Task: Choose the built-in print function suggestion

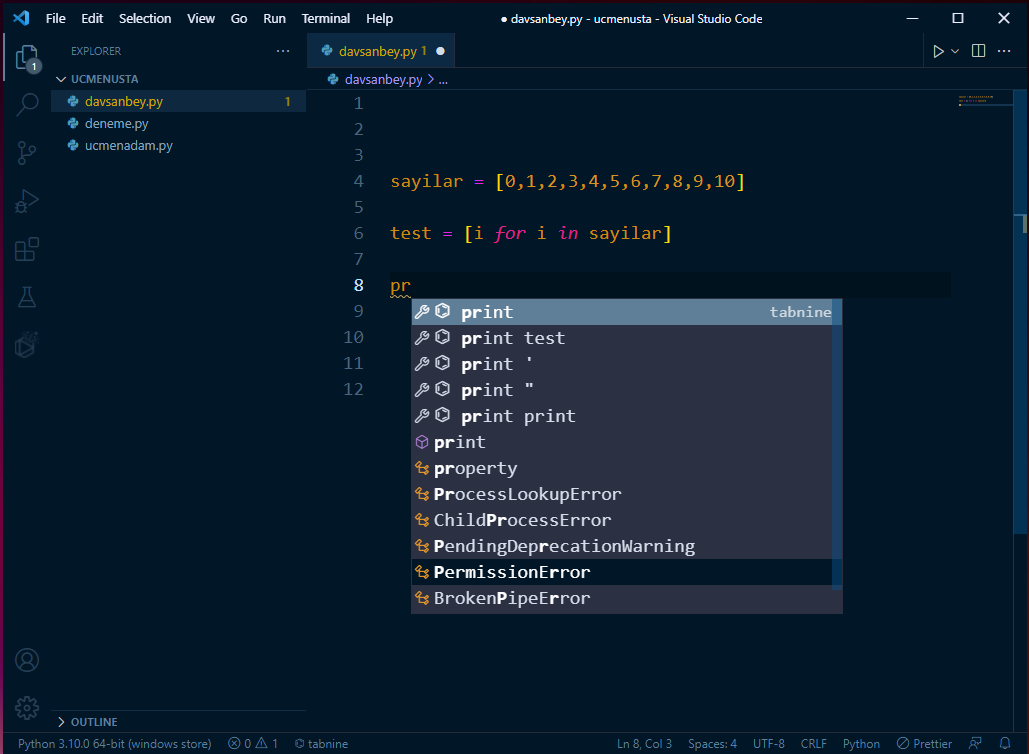Action: 622,442
